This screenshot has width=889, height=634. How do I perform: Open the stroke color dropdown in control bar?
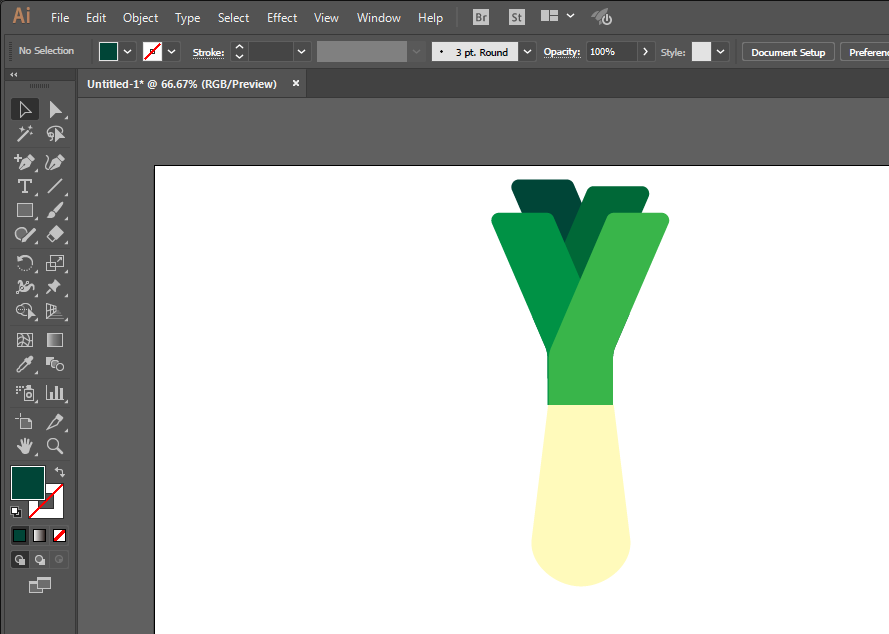tap(171, 52)
